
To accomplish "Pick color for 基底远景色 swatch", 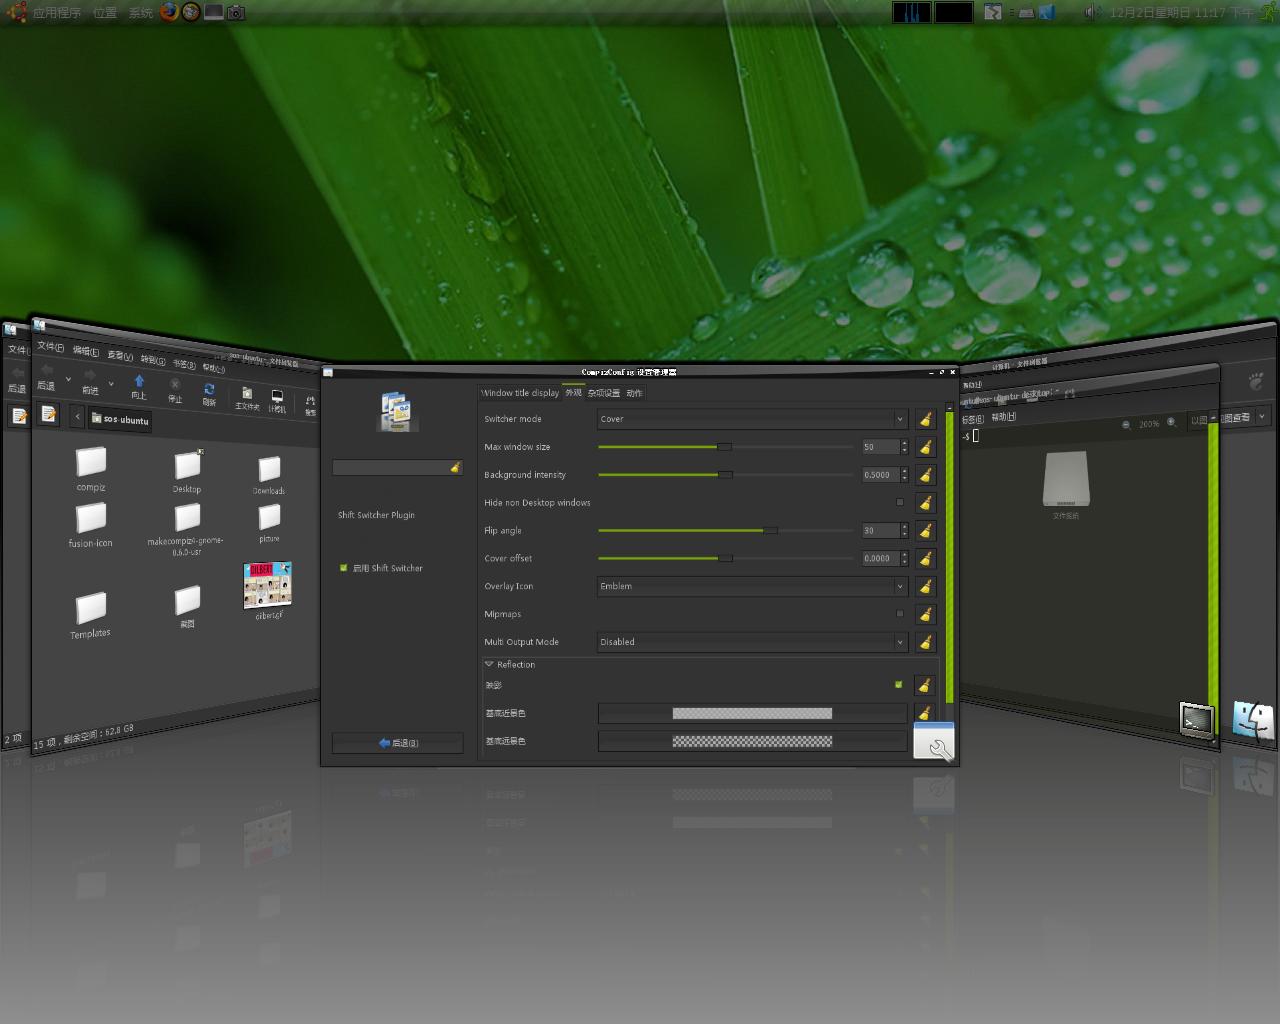I will pyautogui.click(x=752, y=741).
